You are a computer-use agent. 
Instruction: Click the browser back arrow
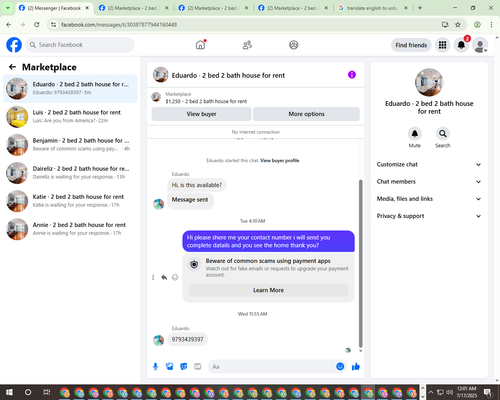tap(9, 24)
